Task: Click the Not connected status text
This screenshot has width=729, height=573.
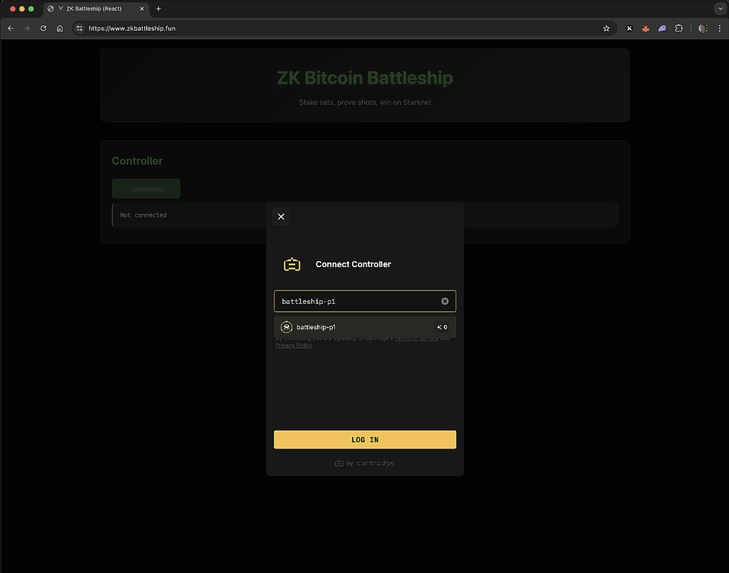Action: tap(143, 215)
